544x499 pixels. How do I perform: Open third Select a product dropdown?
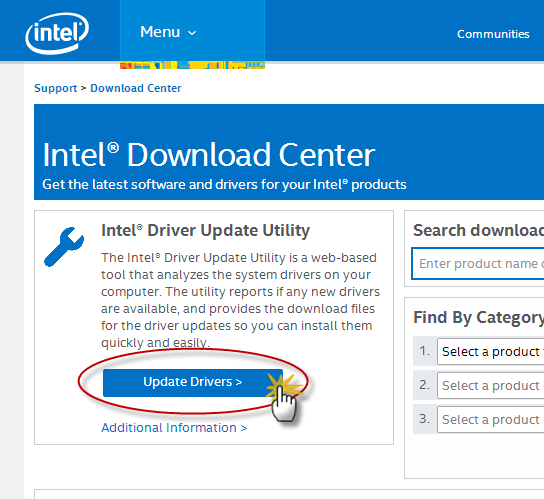click(x=491, y=419)
